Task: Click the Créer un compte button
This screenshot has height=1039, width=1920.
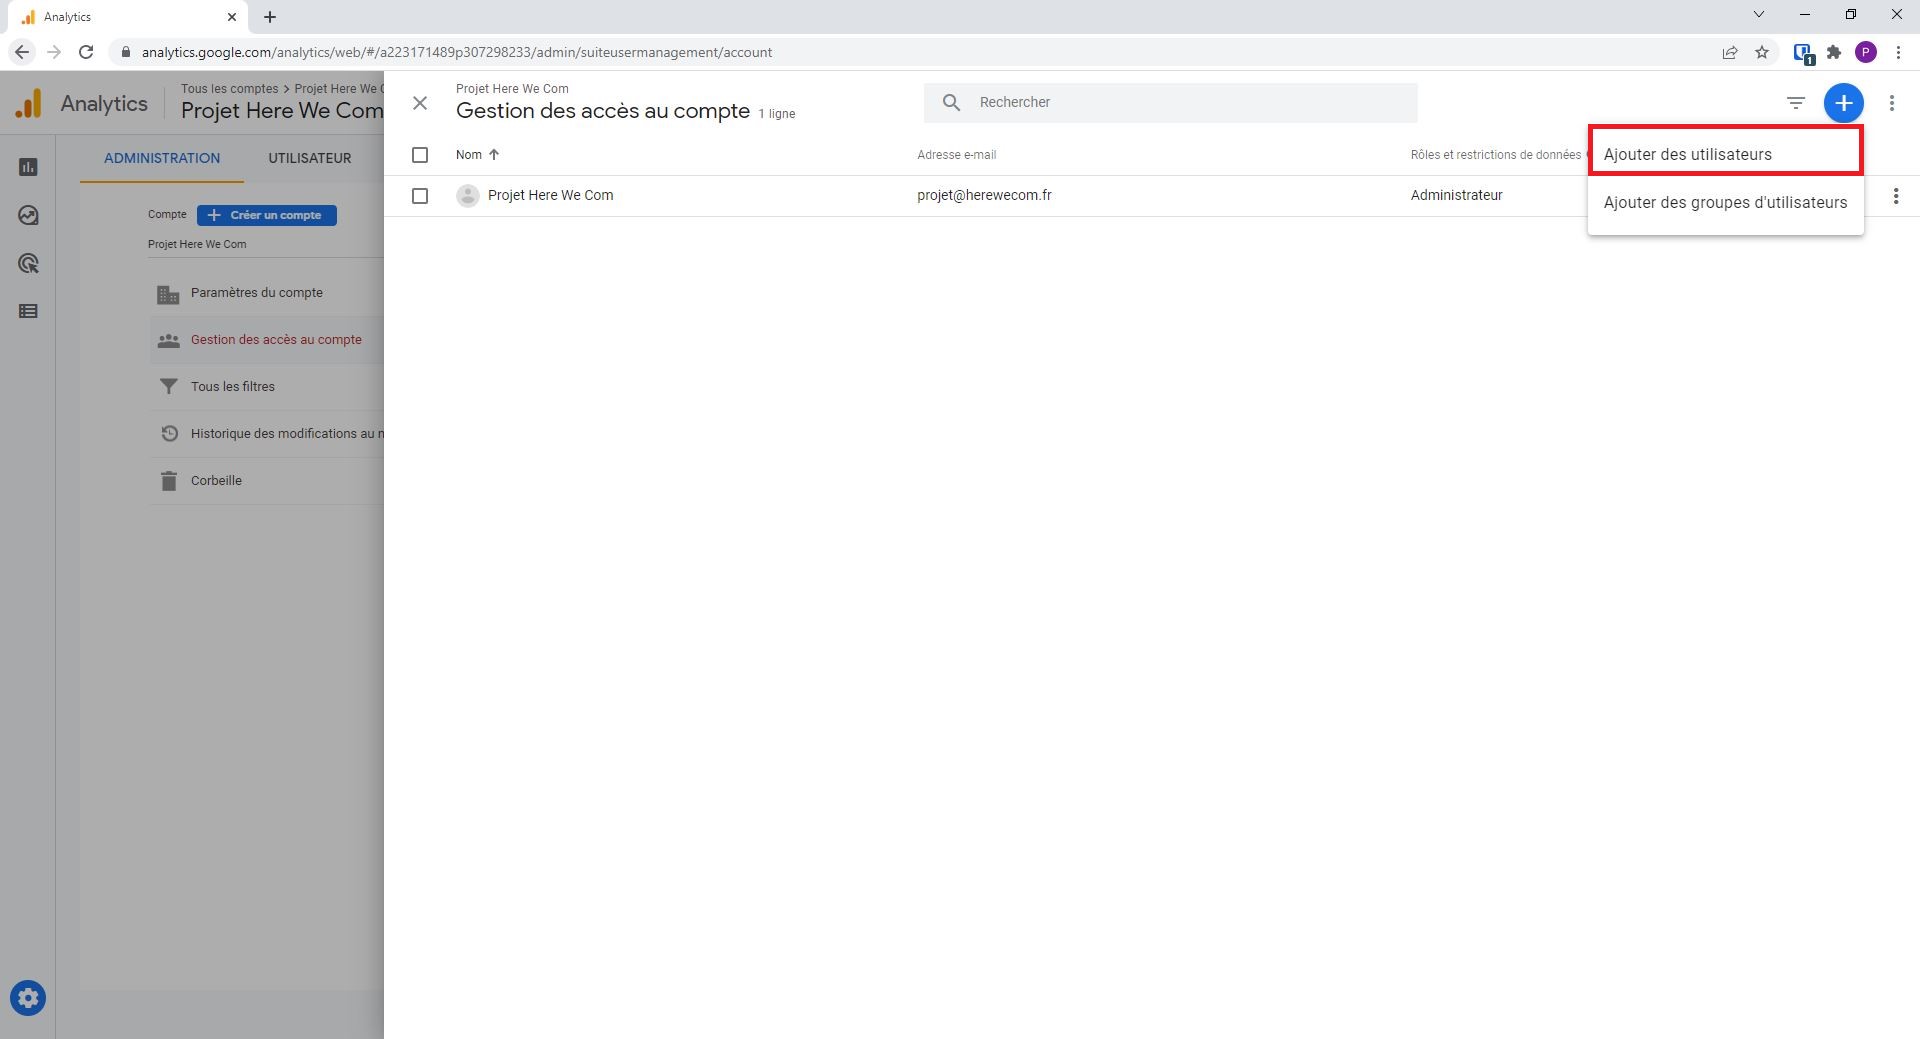Action: tap(267, 215)
